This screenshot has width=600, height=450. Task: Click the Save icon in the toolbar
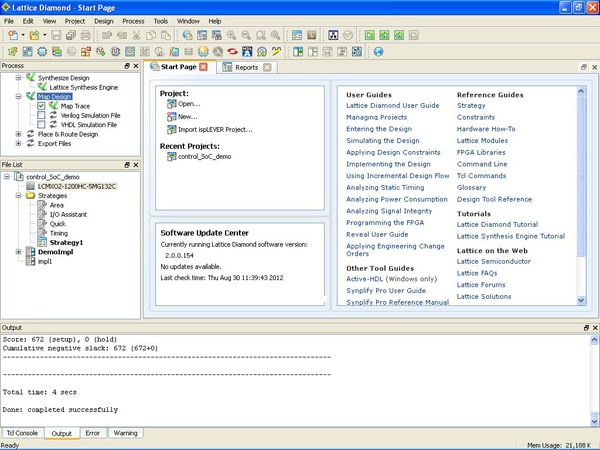tap(54, 35)
